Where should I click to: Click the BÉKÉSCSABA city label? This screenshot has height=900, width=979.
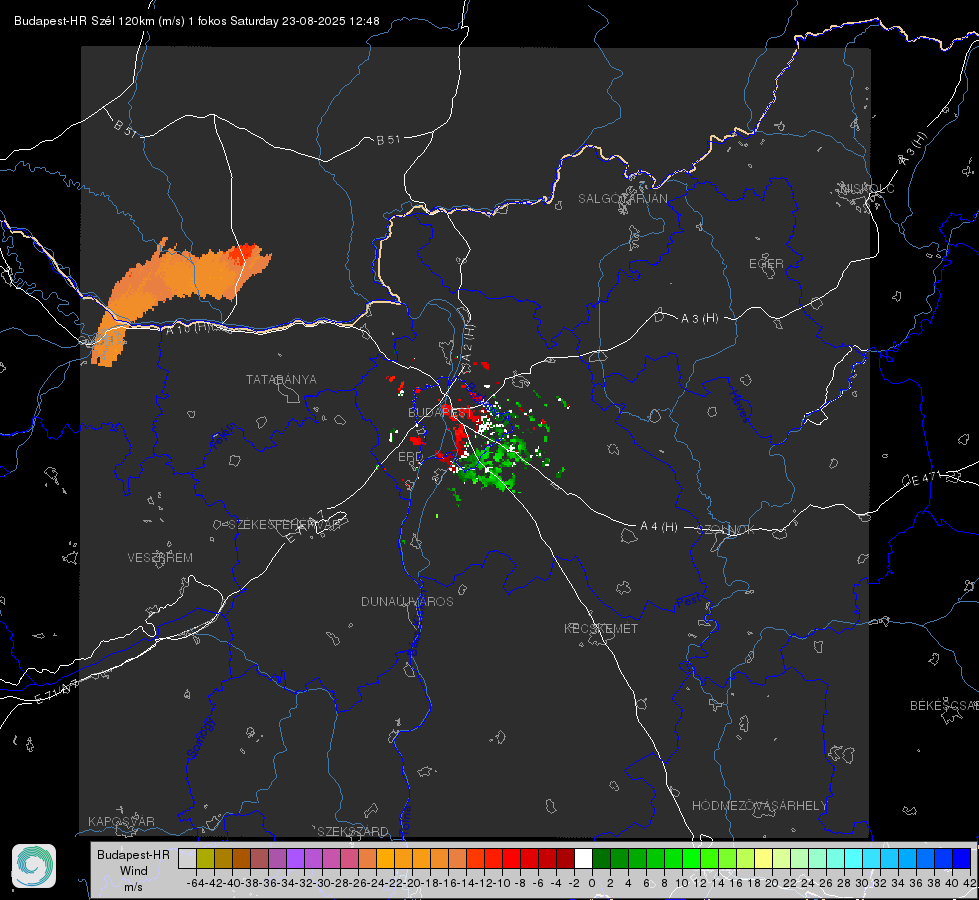[944, 706]
